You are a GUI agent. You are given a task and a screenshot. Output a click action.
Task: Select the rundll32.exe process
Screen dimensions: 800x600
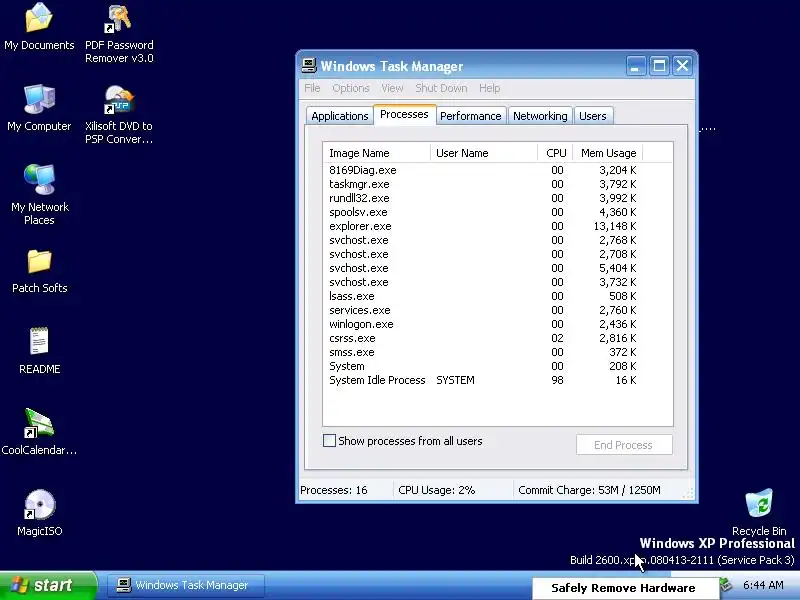tap(483, 198)
